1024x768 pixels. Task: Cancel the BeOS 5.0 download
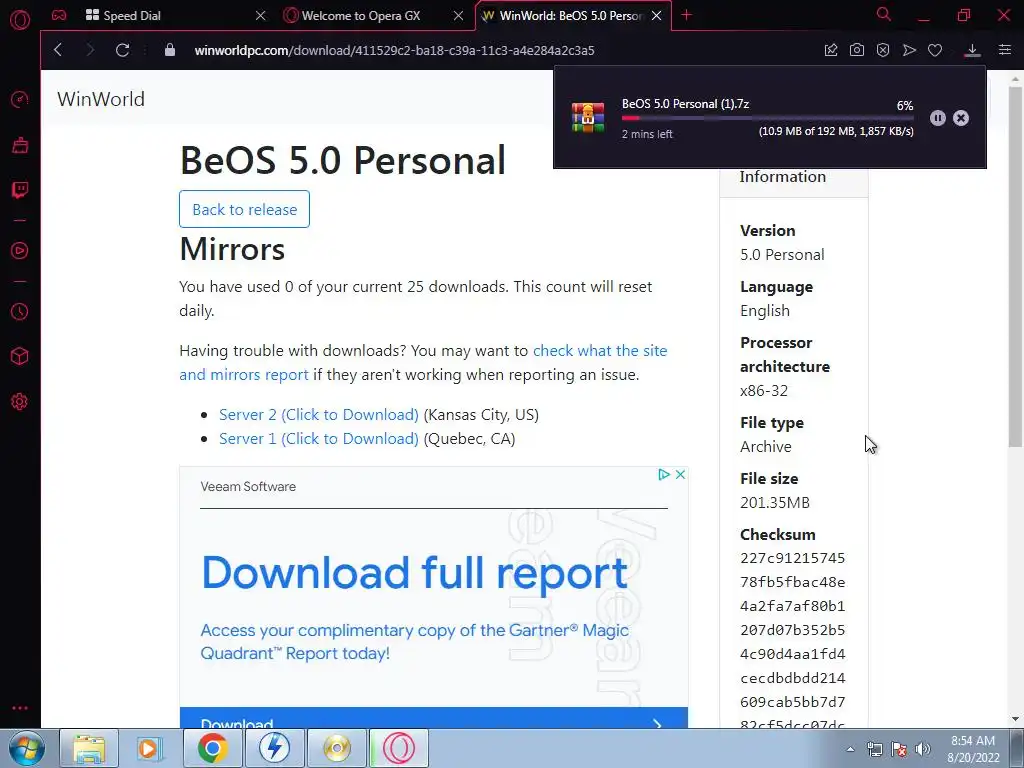(x=961, y=118)
